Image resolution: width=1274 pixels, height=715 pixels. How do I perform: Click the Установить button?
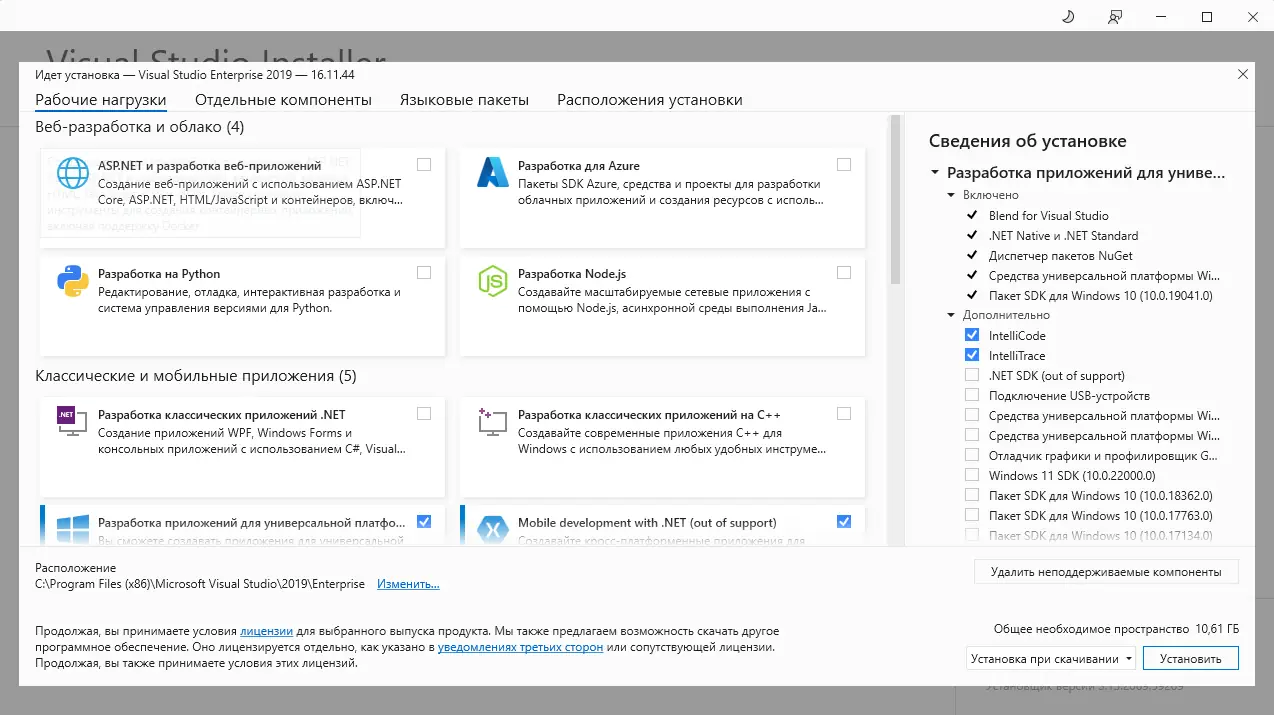tap(1191, 659)
